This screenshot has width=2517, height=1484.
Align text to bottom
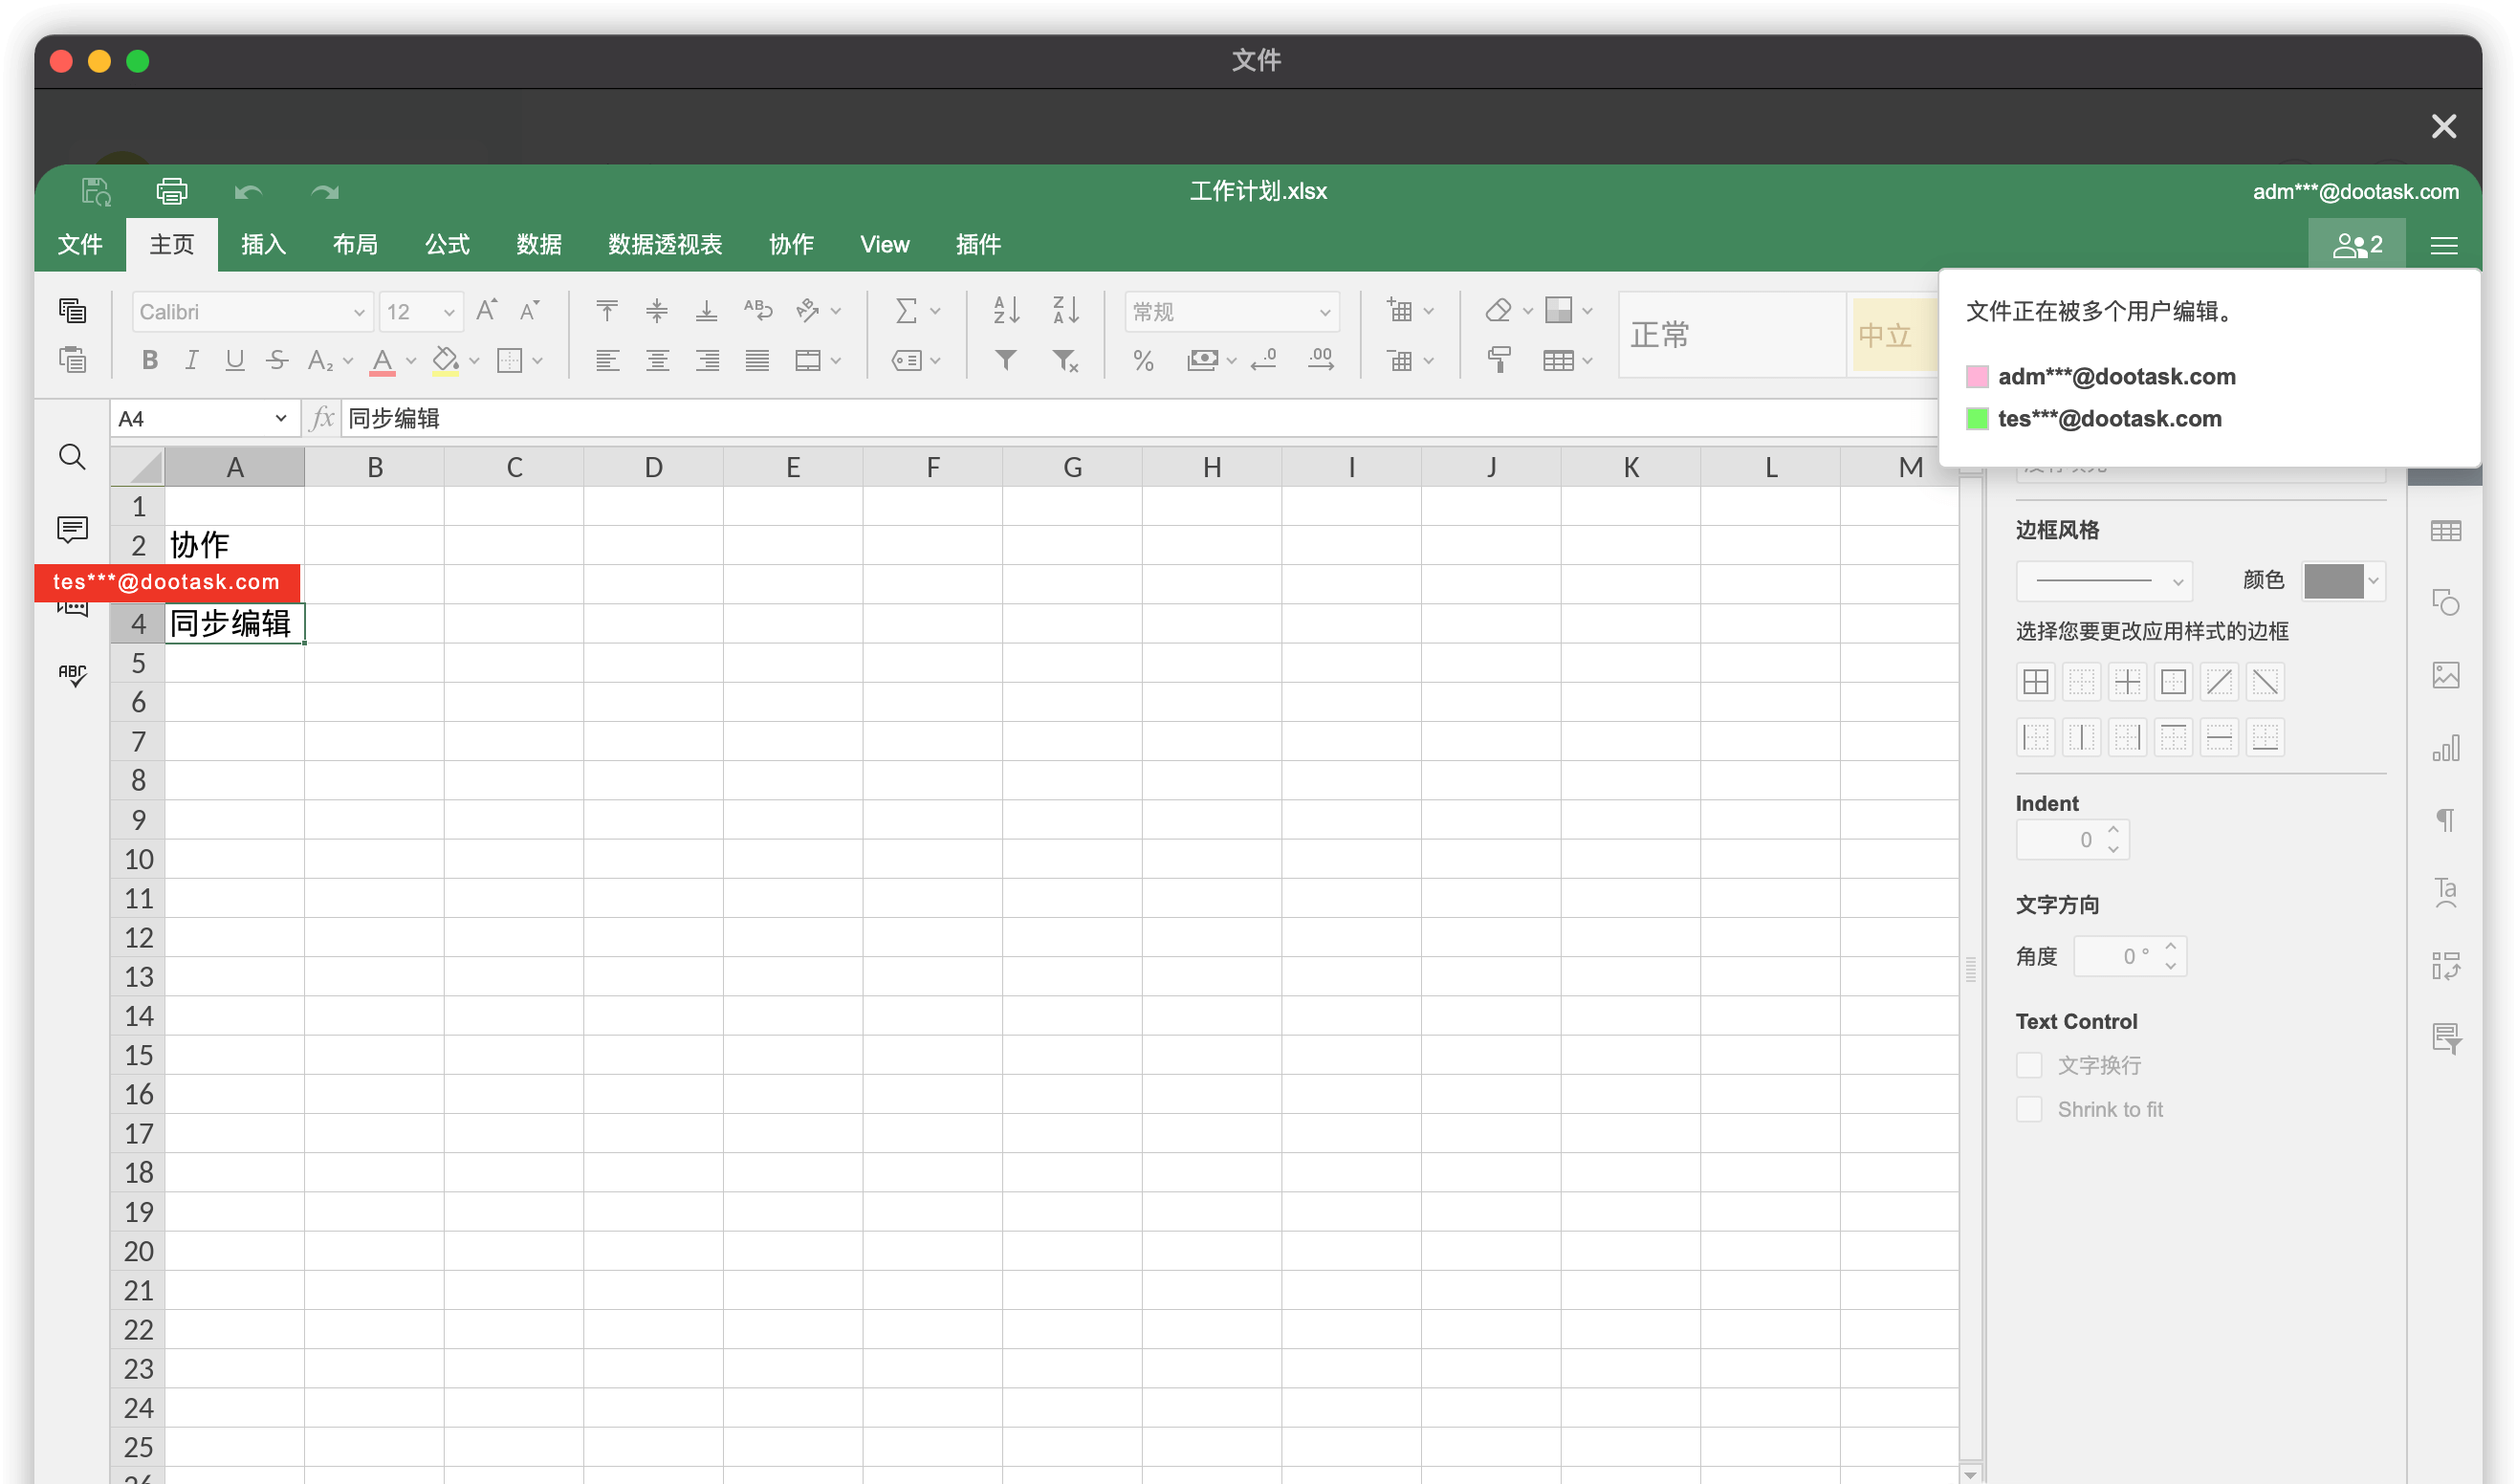706,311
